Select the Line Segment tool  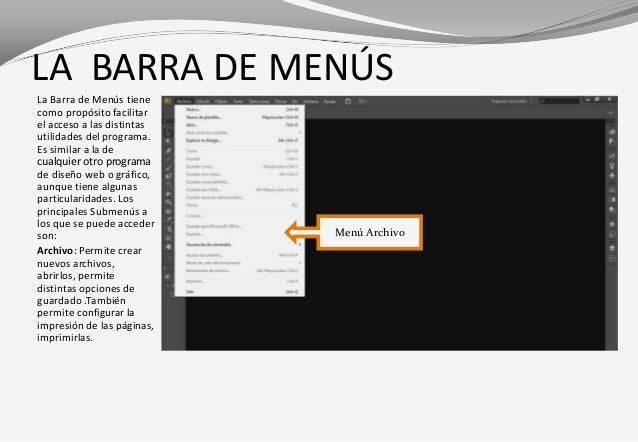(x=168, y=159)
